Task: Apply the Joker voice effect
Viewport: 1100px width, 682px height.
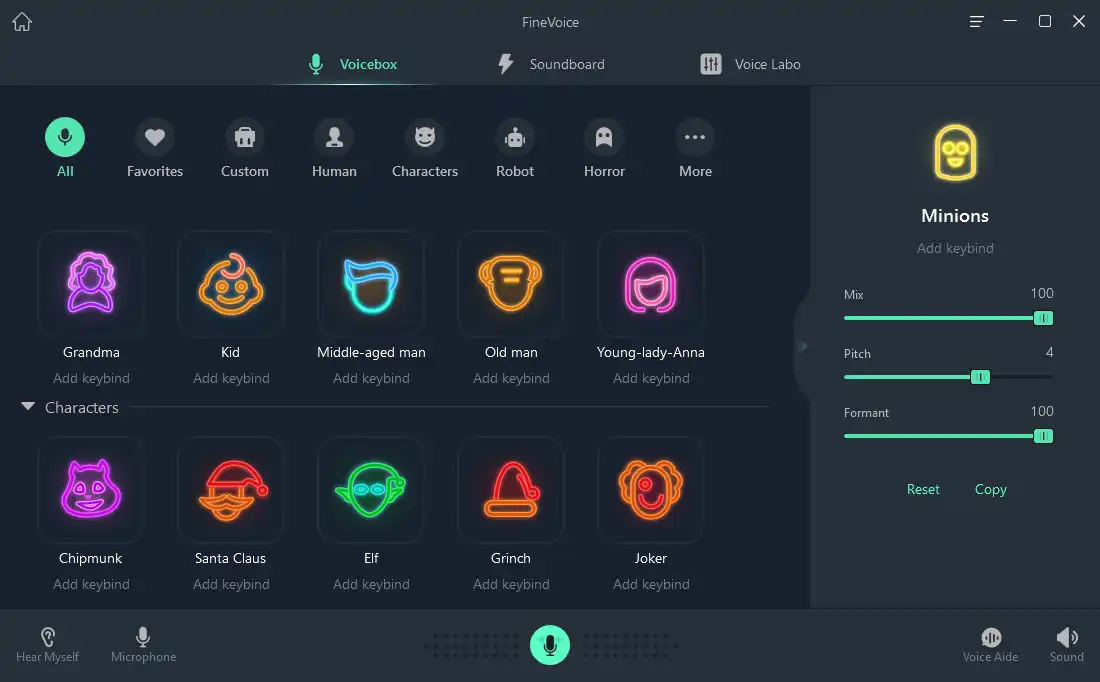Action: coord(650,489)
